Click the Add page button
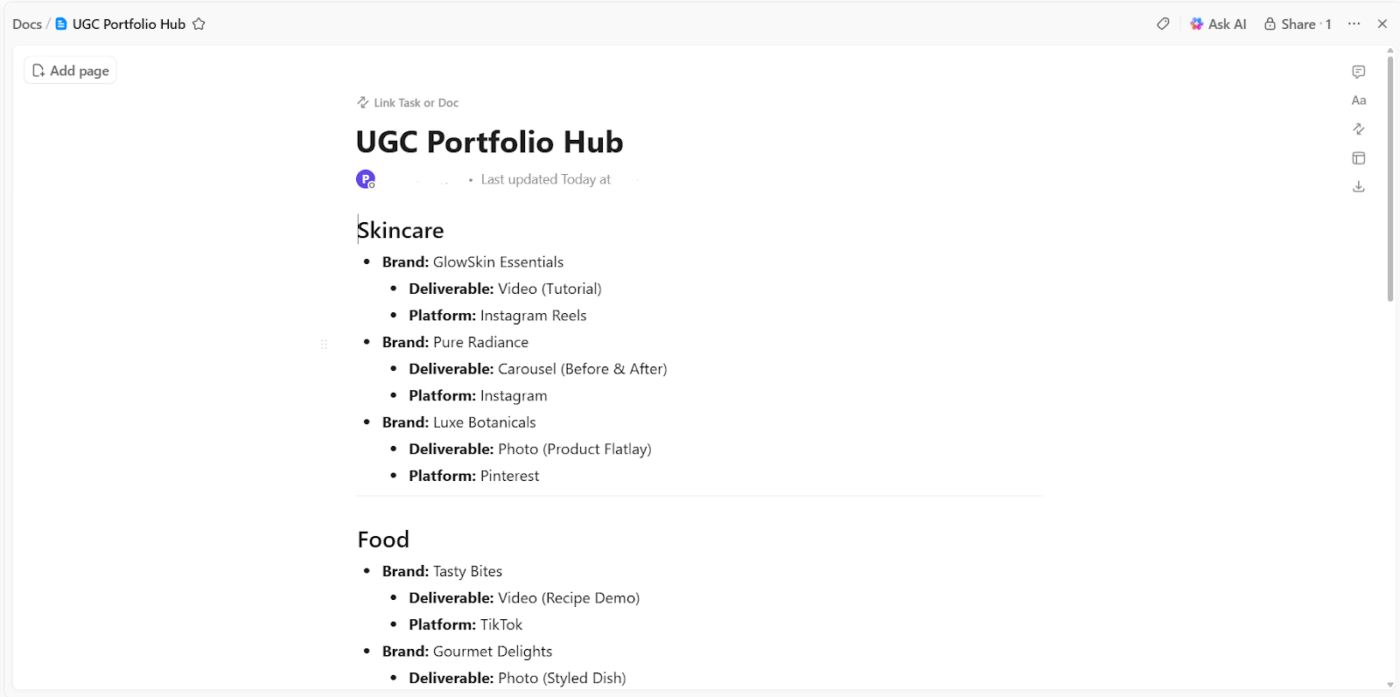Viewport: 1400px width, 697px height. click(69, 70)
